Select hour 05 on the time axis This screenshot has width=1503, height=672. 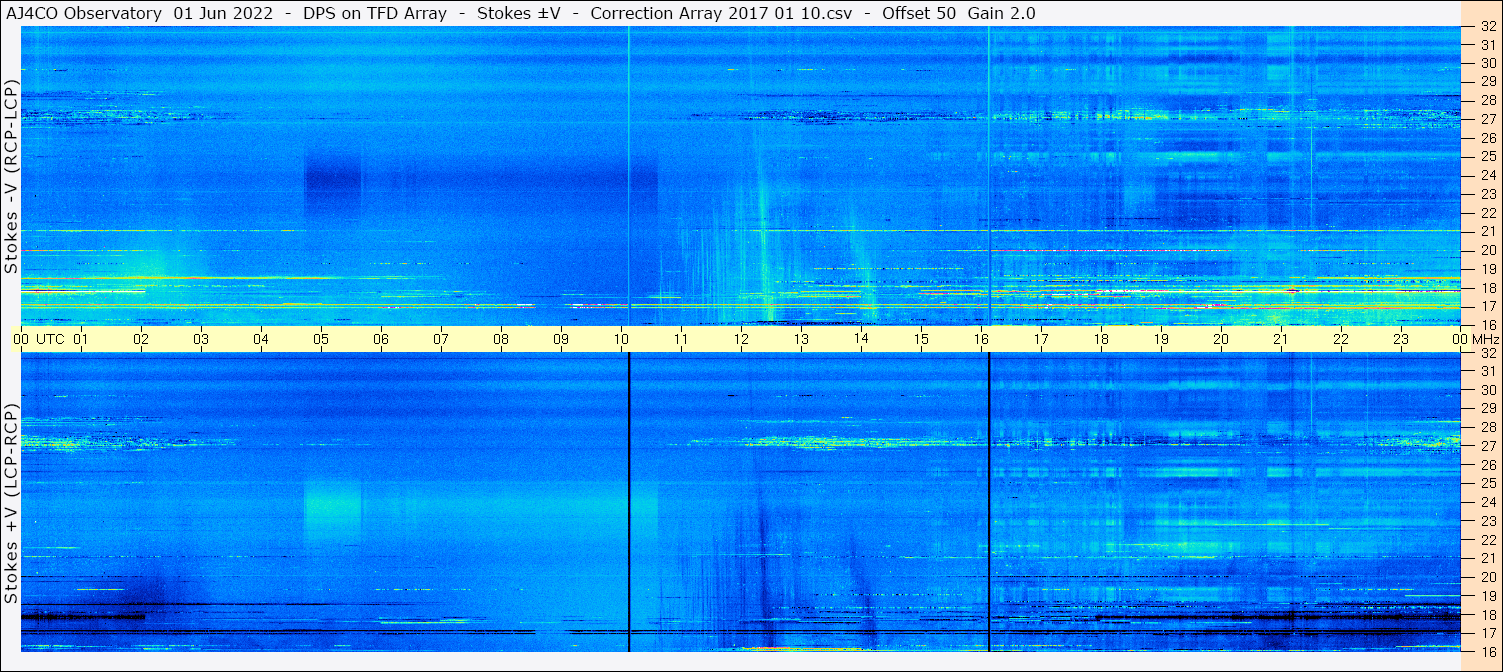point(321,339)
